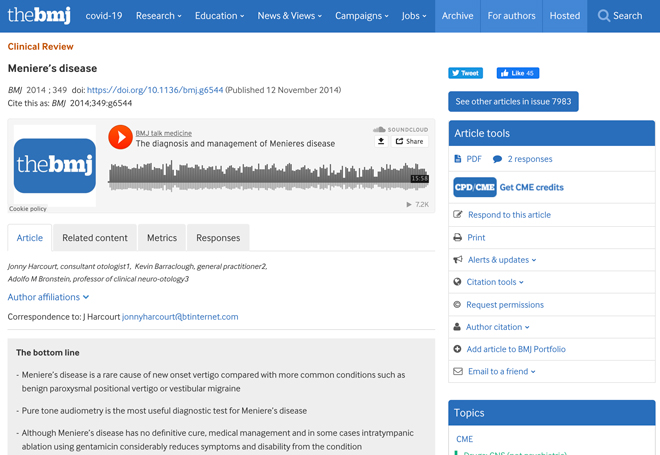The height and width of the screenshot is (455, 660).
Task: Get CME credits link
Action: coord(532,187)
